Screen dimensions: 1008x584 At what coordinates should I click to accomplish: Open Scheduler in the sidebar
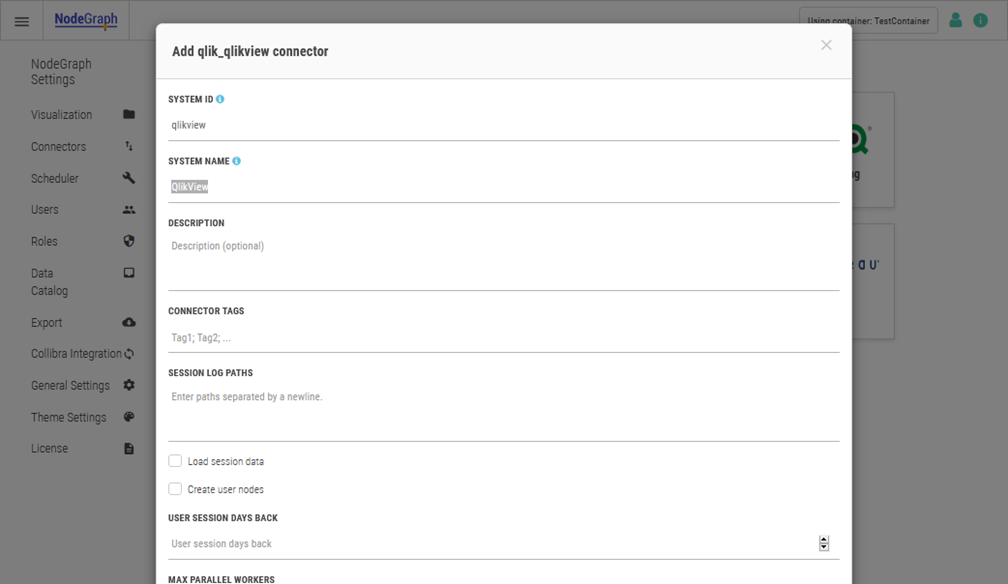pos(55,178)
